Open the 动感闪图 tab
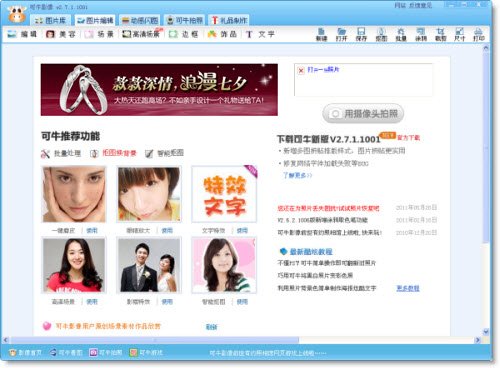 tap(140, 20)
